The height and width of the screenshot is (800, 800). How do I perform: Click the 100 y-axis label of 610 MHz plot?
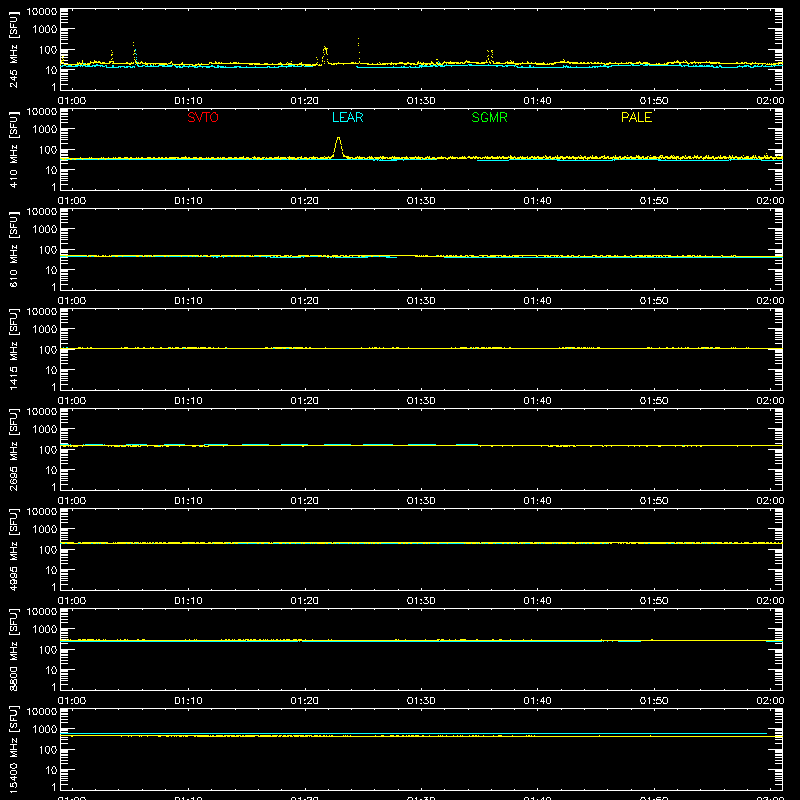coord(48,249)
